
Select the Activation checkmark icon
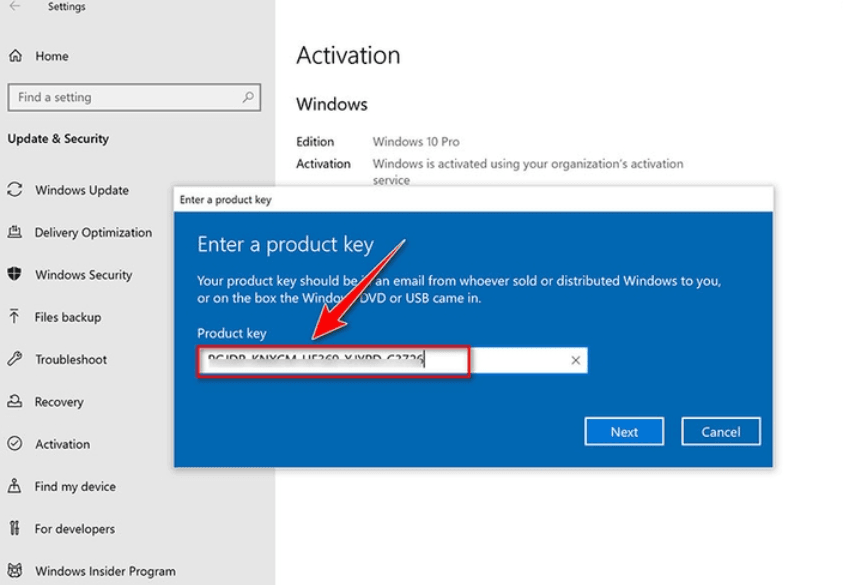15,444
